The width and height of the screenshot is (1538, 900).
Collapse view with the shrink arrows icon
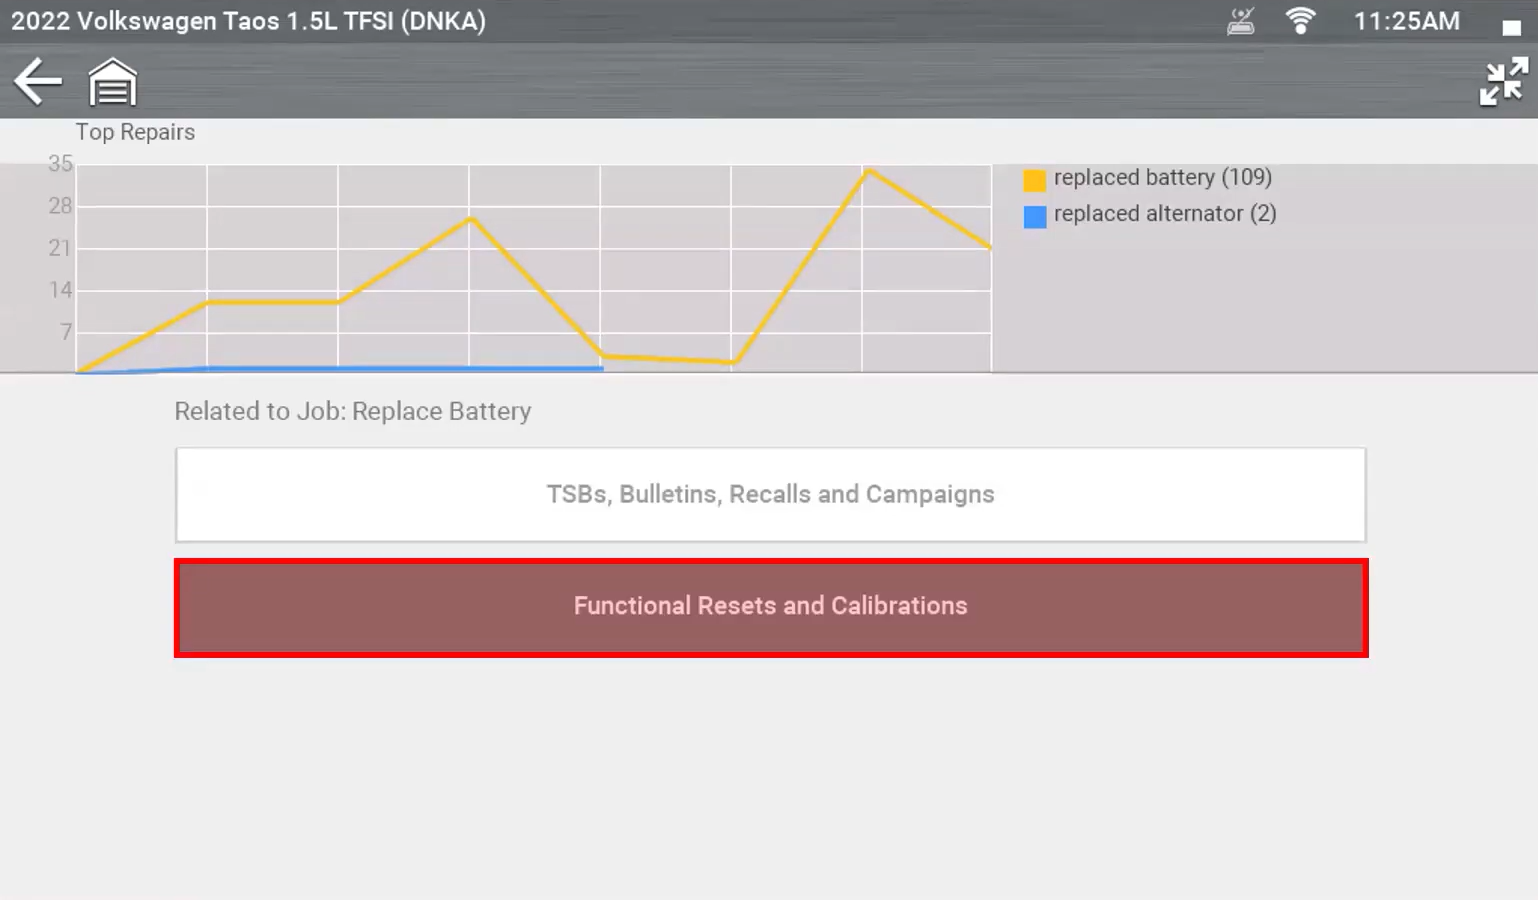(1503, 82)
